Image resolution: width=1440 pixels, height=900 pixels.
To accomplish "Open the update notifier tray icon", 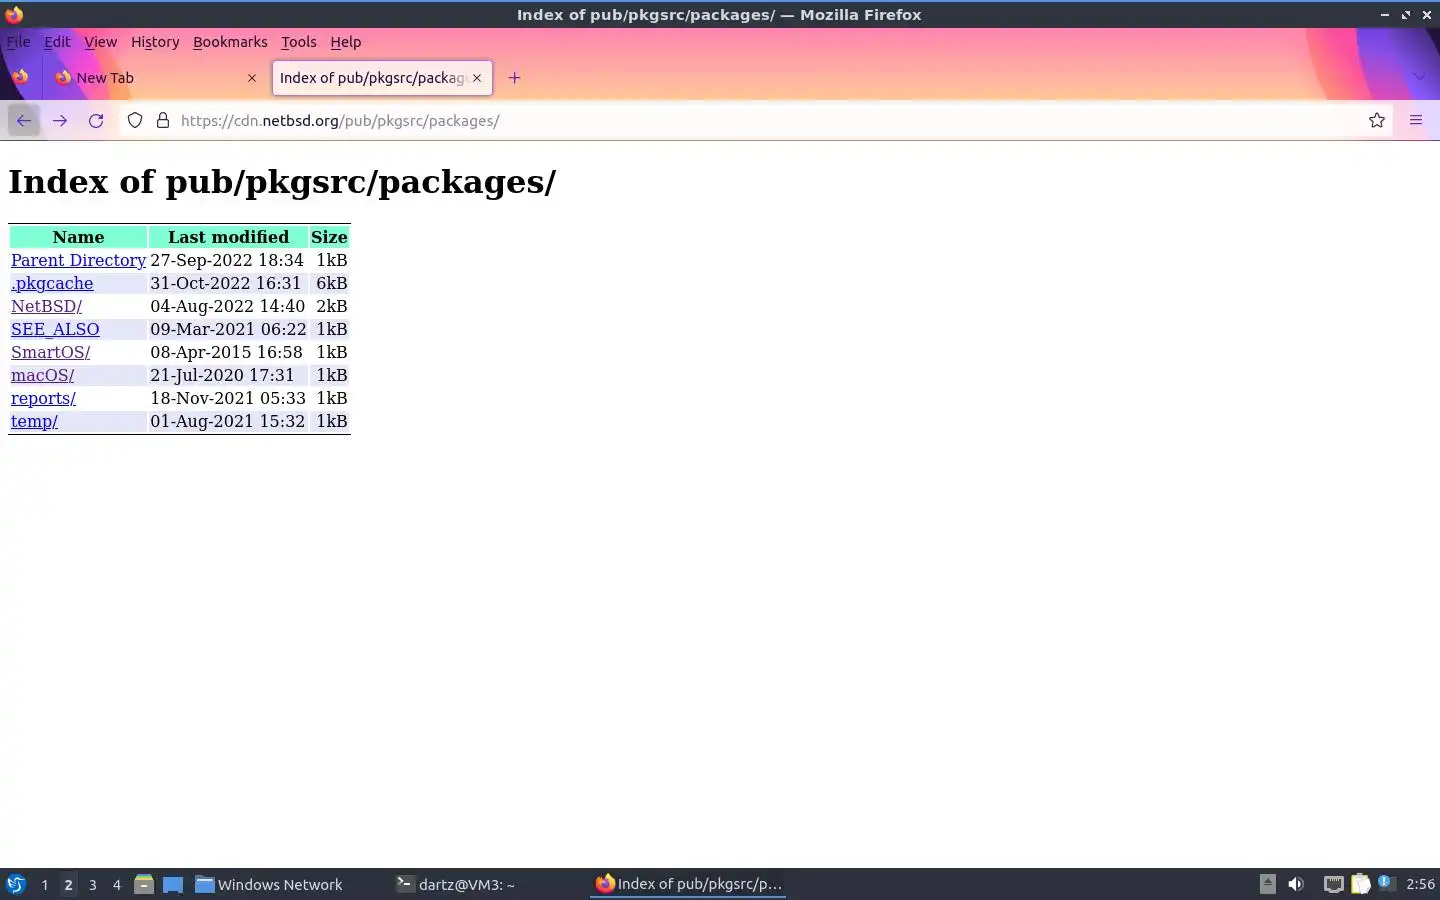I will coord(1386,883).
